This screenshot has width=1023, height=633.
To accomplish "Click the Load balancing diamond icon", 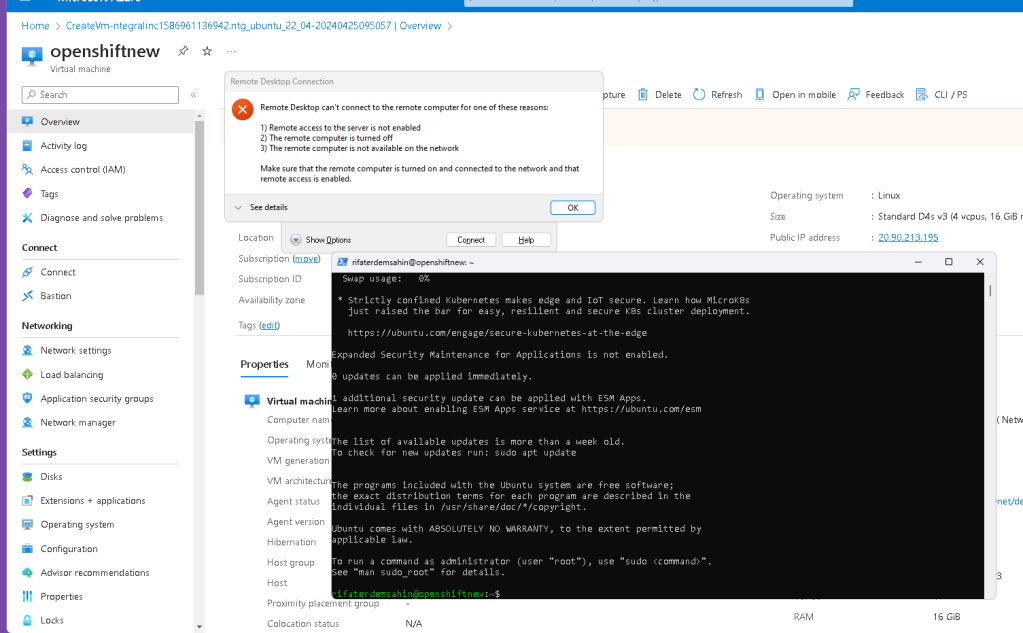I will (x=27, y=375).
